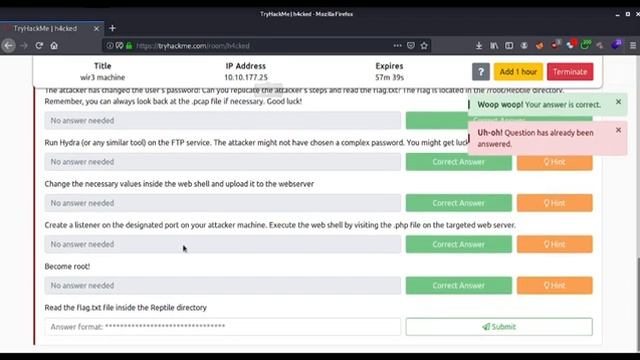Image resolution: width=640 pixels, height=360 pixels.
Task: Open the Firefox home page
Action: click(54, 46)
